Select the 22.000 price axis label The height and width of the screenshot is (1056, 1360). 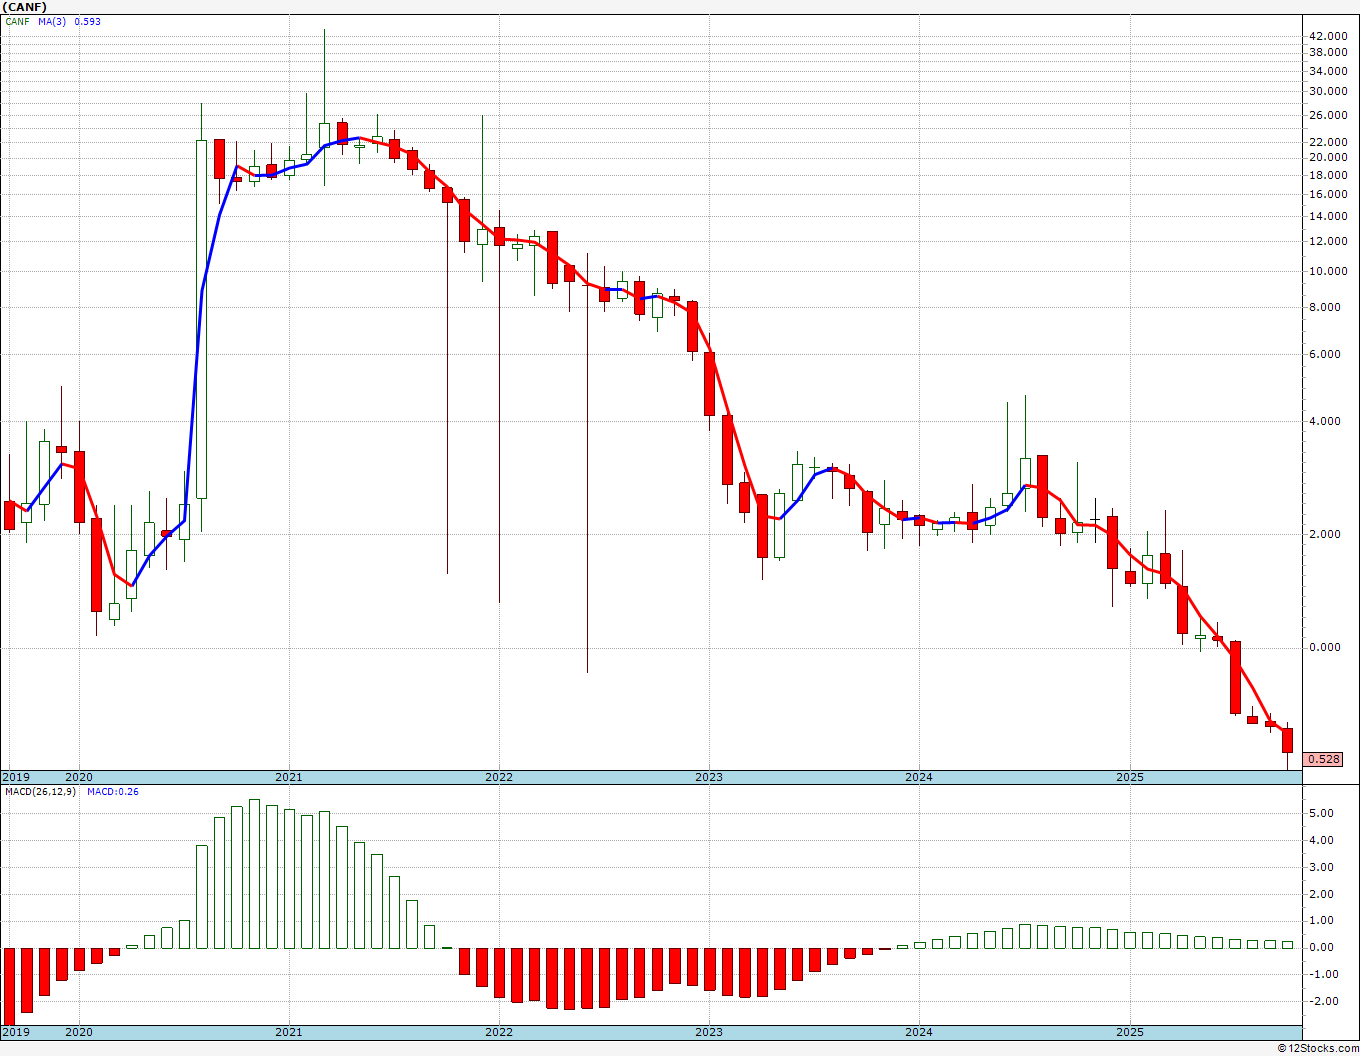(1328, 142)
